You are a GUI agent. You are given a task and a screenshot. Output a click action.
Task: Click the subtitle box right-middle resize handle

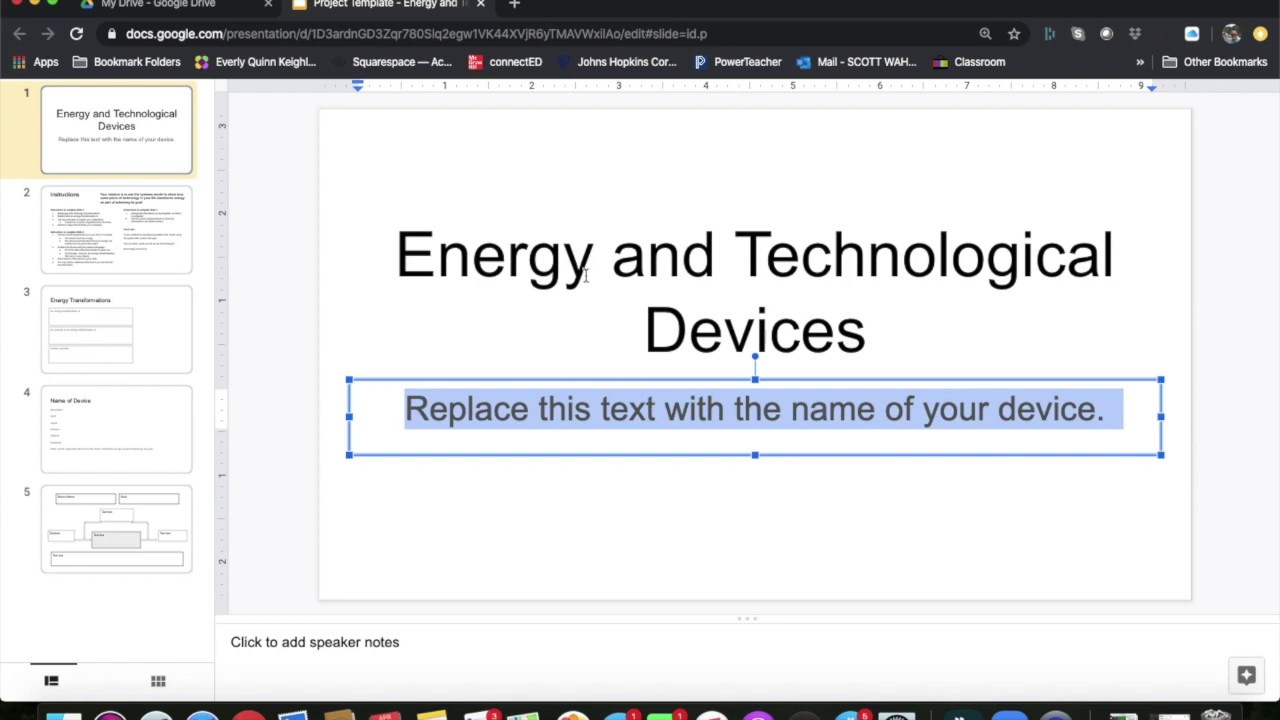pos(1161,417)
